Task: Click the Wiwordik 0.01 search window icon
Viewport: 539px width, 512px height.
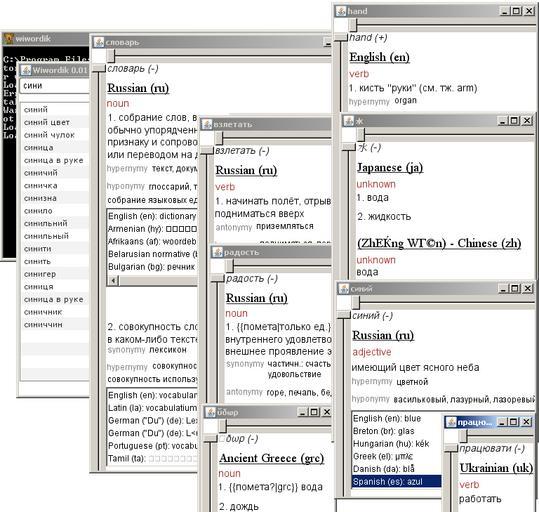Action: pos(26,70)
